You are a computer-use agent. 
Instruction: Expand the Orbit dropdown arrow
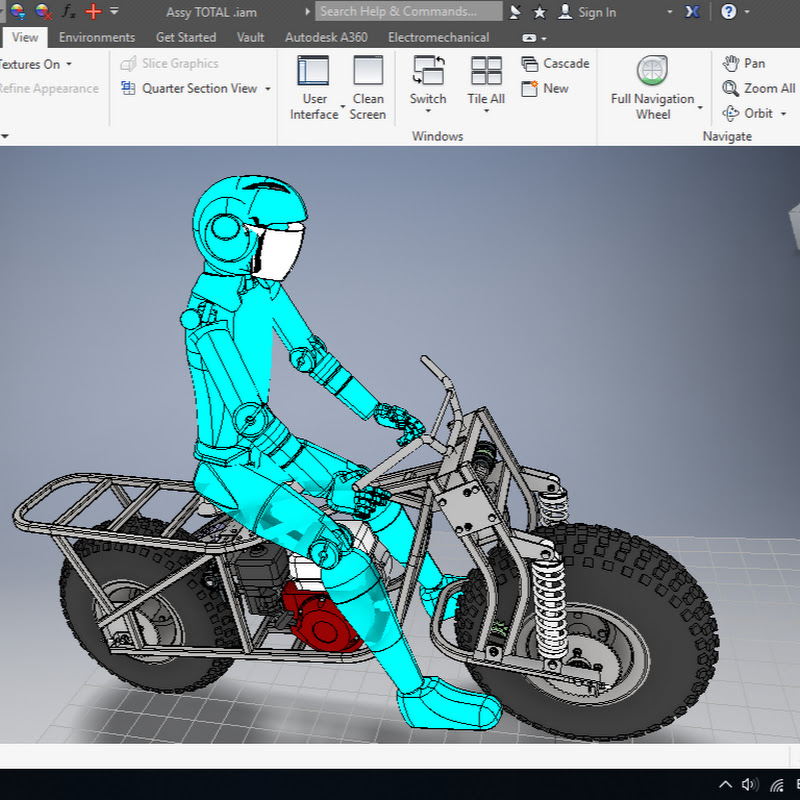pos(783,114)
